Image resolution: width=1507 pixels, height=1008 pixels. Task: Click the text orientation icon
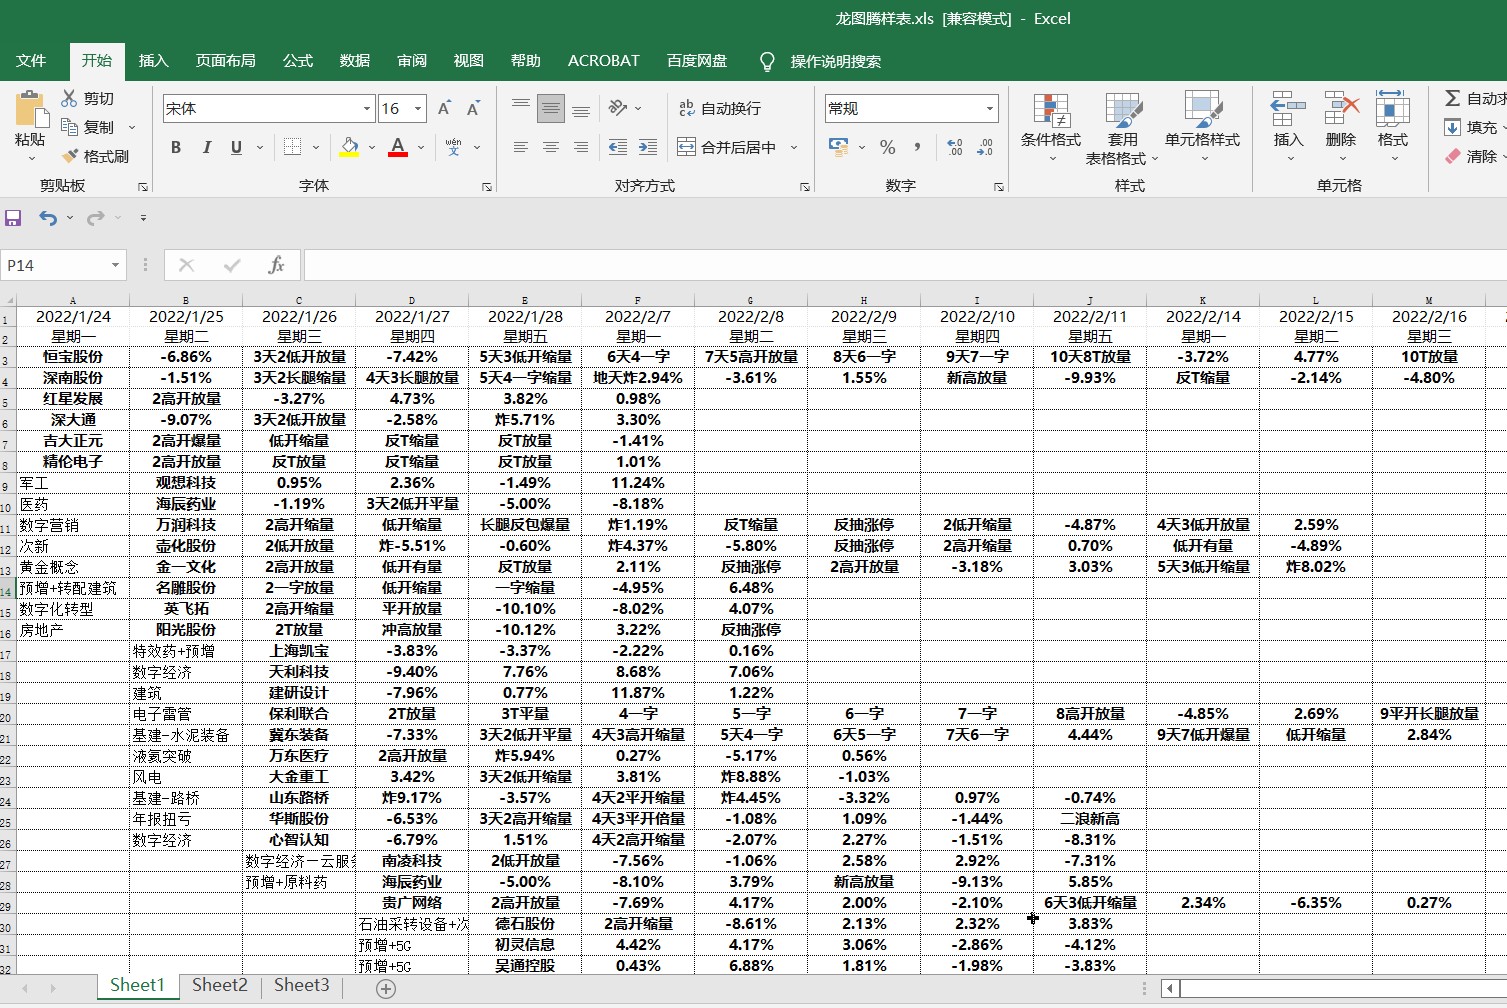click(618, 108)
